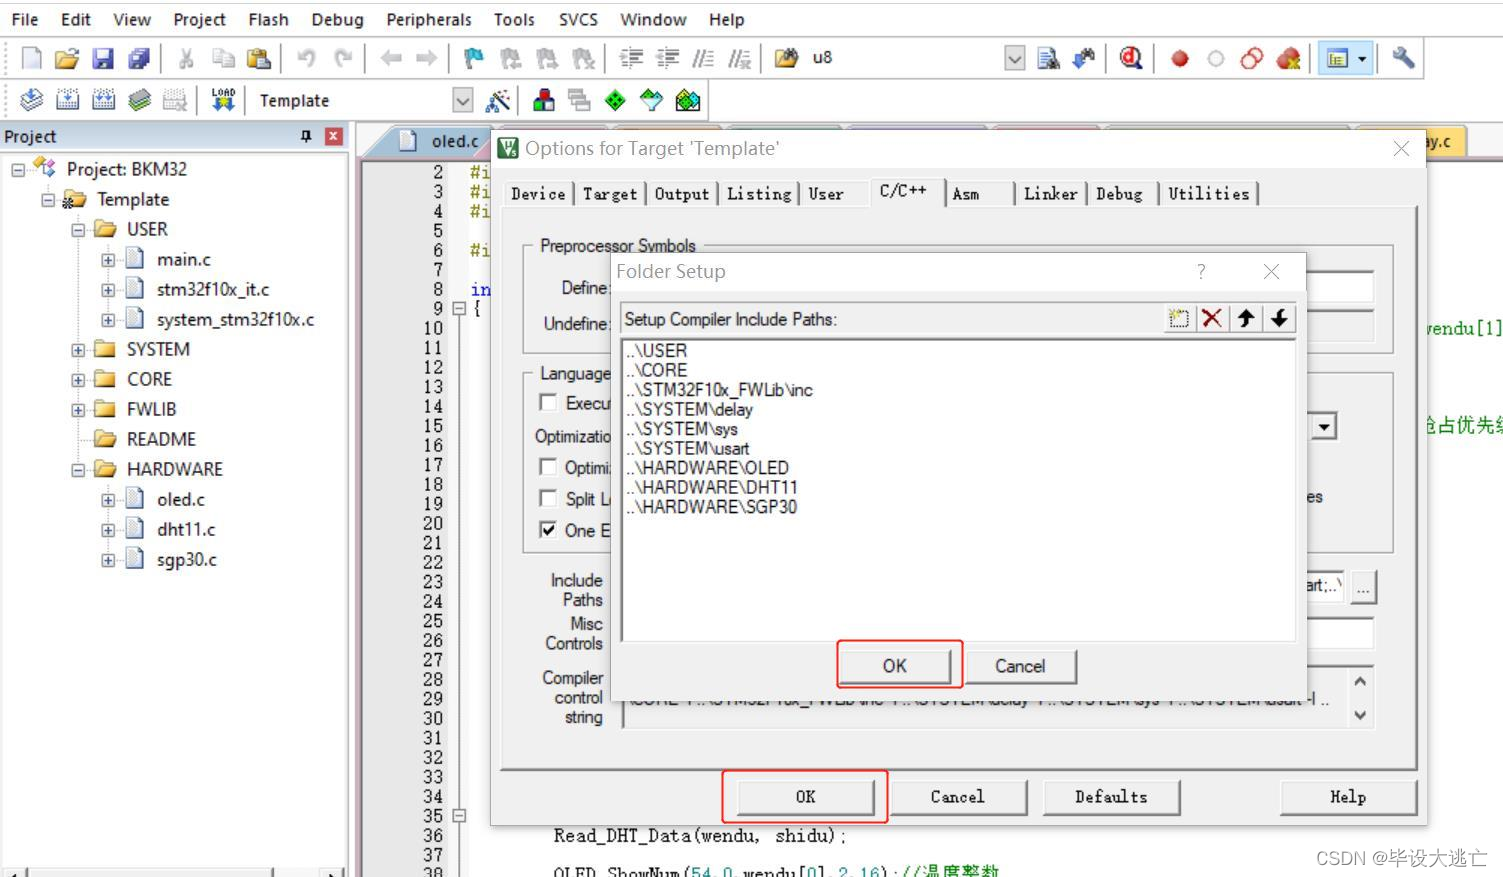Image resolution: width=1503 pixels, height=877 pixels.
Task: Open the Peripherals menu
Action: [429, 19]
